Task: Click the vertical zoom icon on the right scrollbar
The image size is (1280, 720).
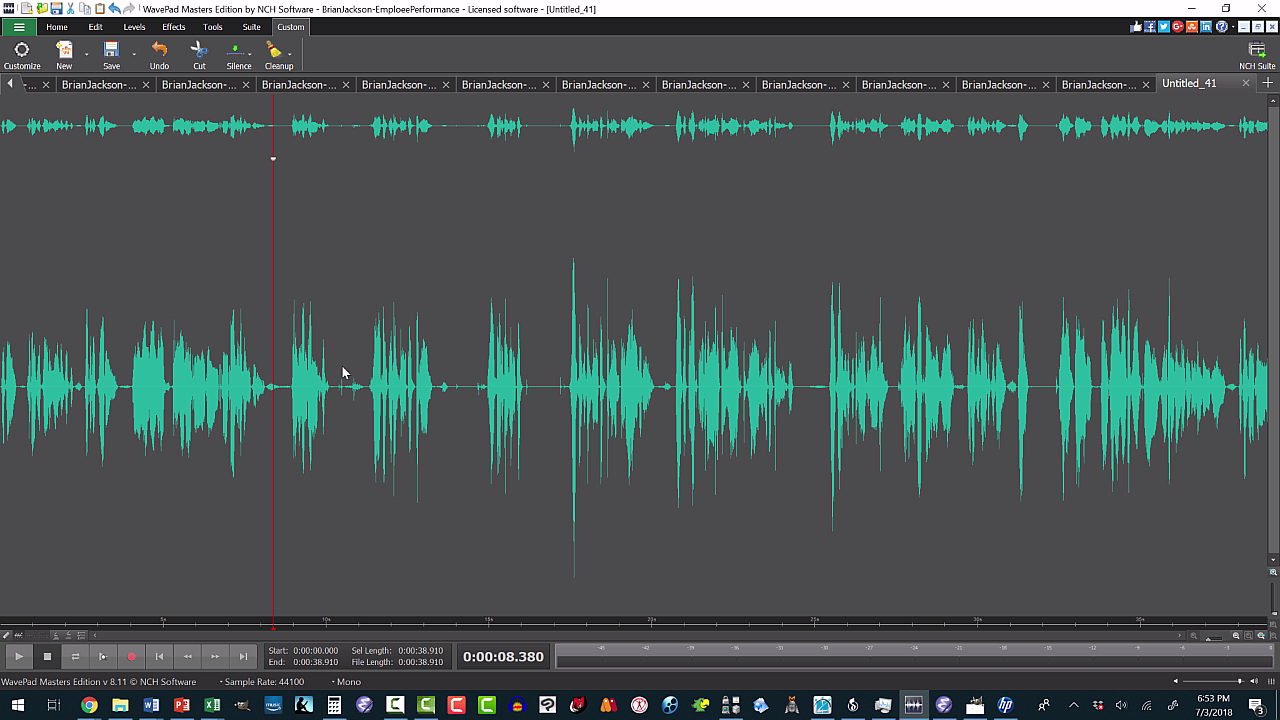Action: click(x=1273, y=572)
